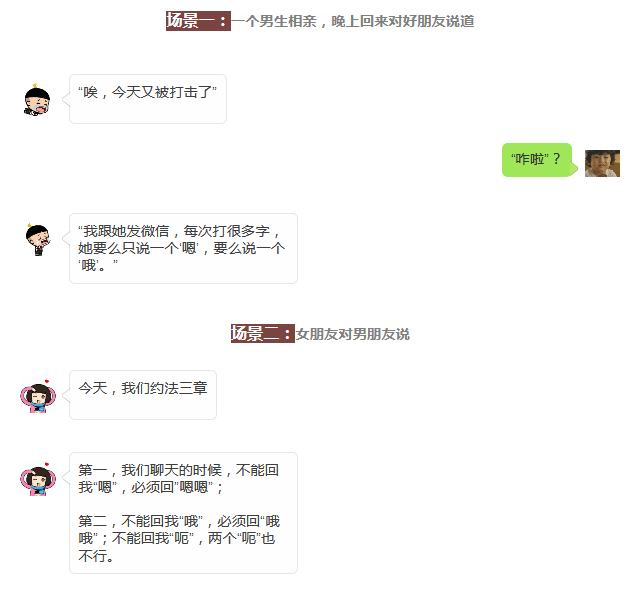
Task: Click the line starting "第二，不能回我"
Action: click(x=179, y=521)
